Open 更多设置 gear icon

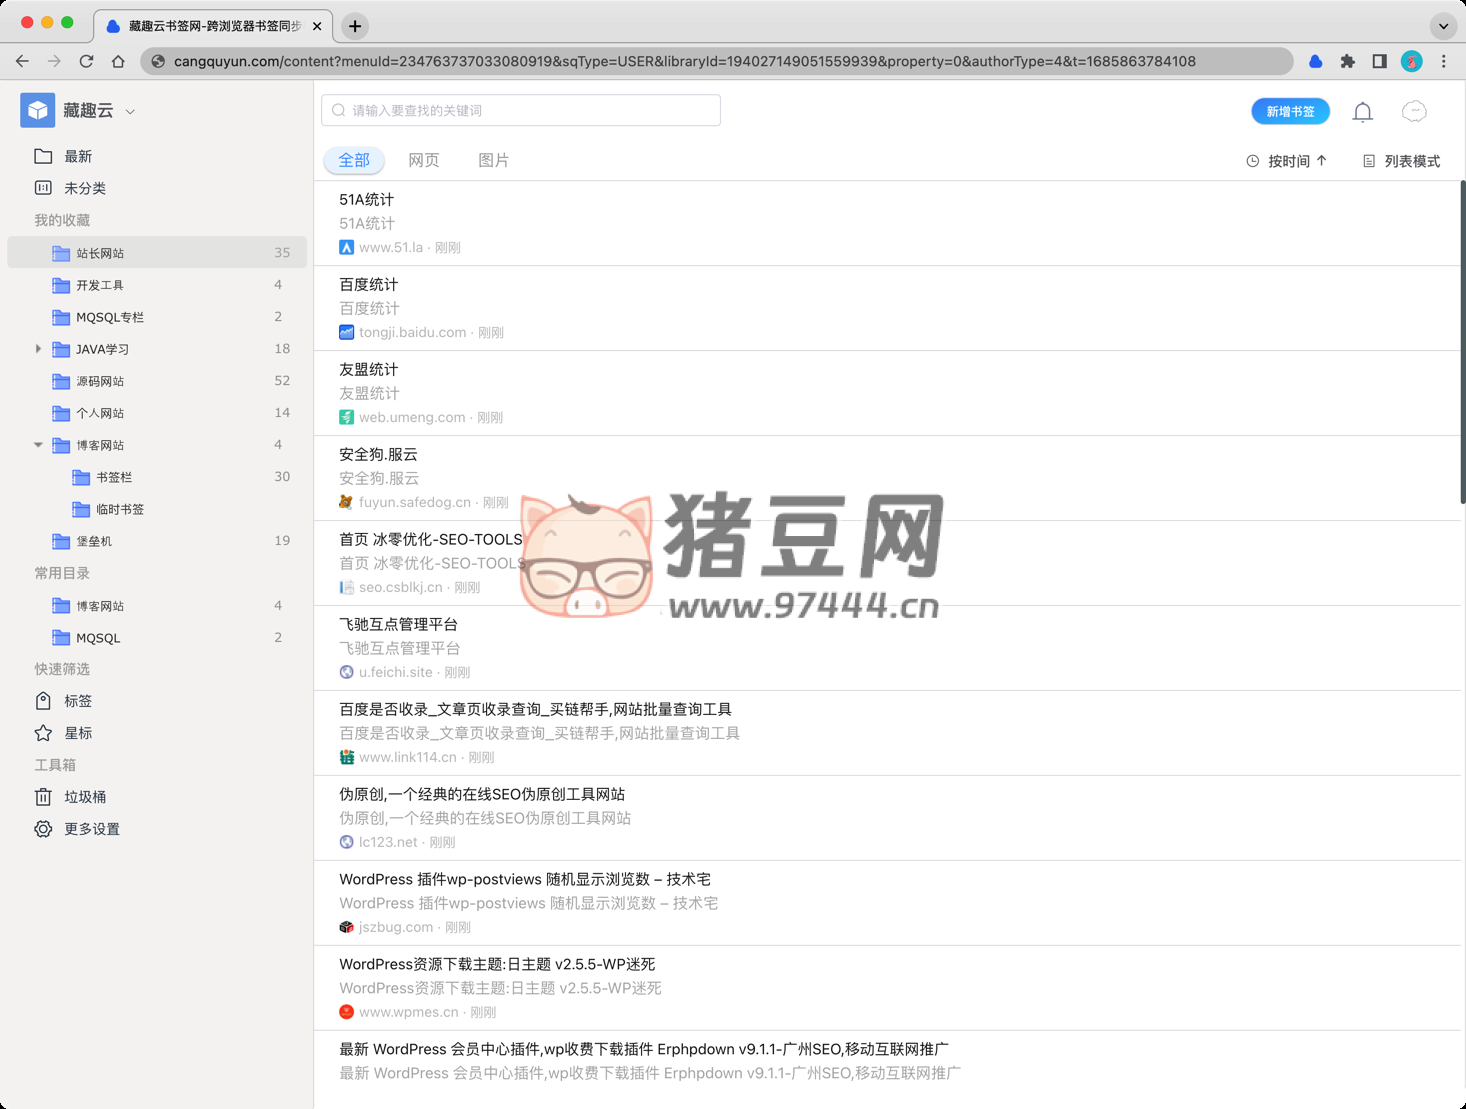[43, 829]
